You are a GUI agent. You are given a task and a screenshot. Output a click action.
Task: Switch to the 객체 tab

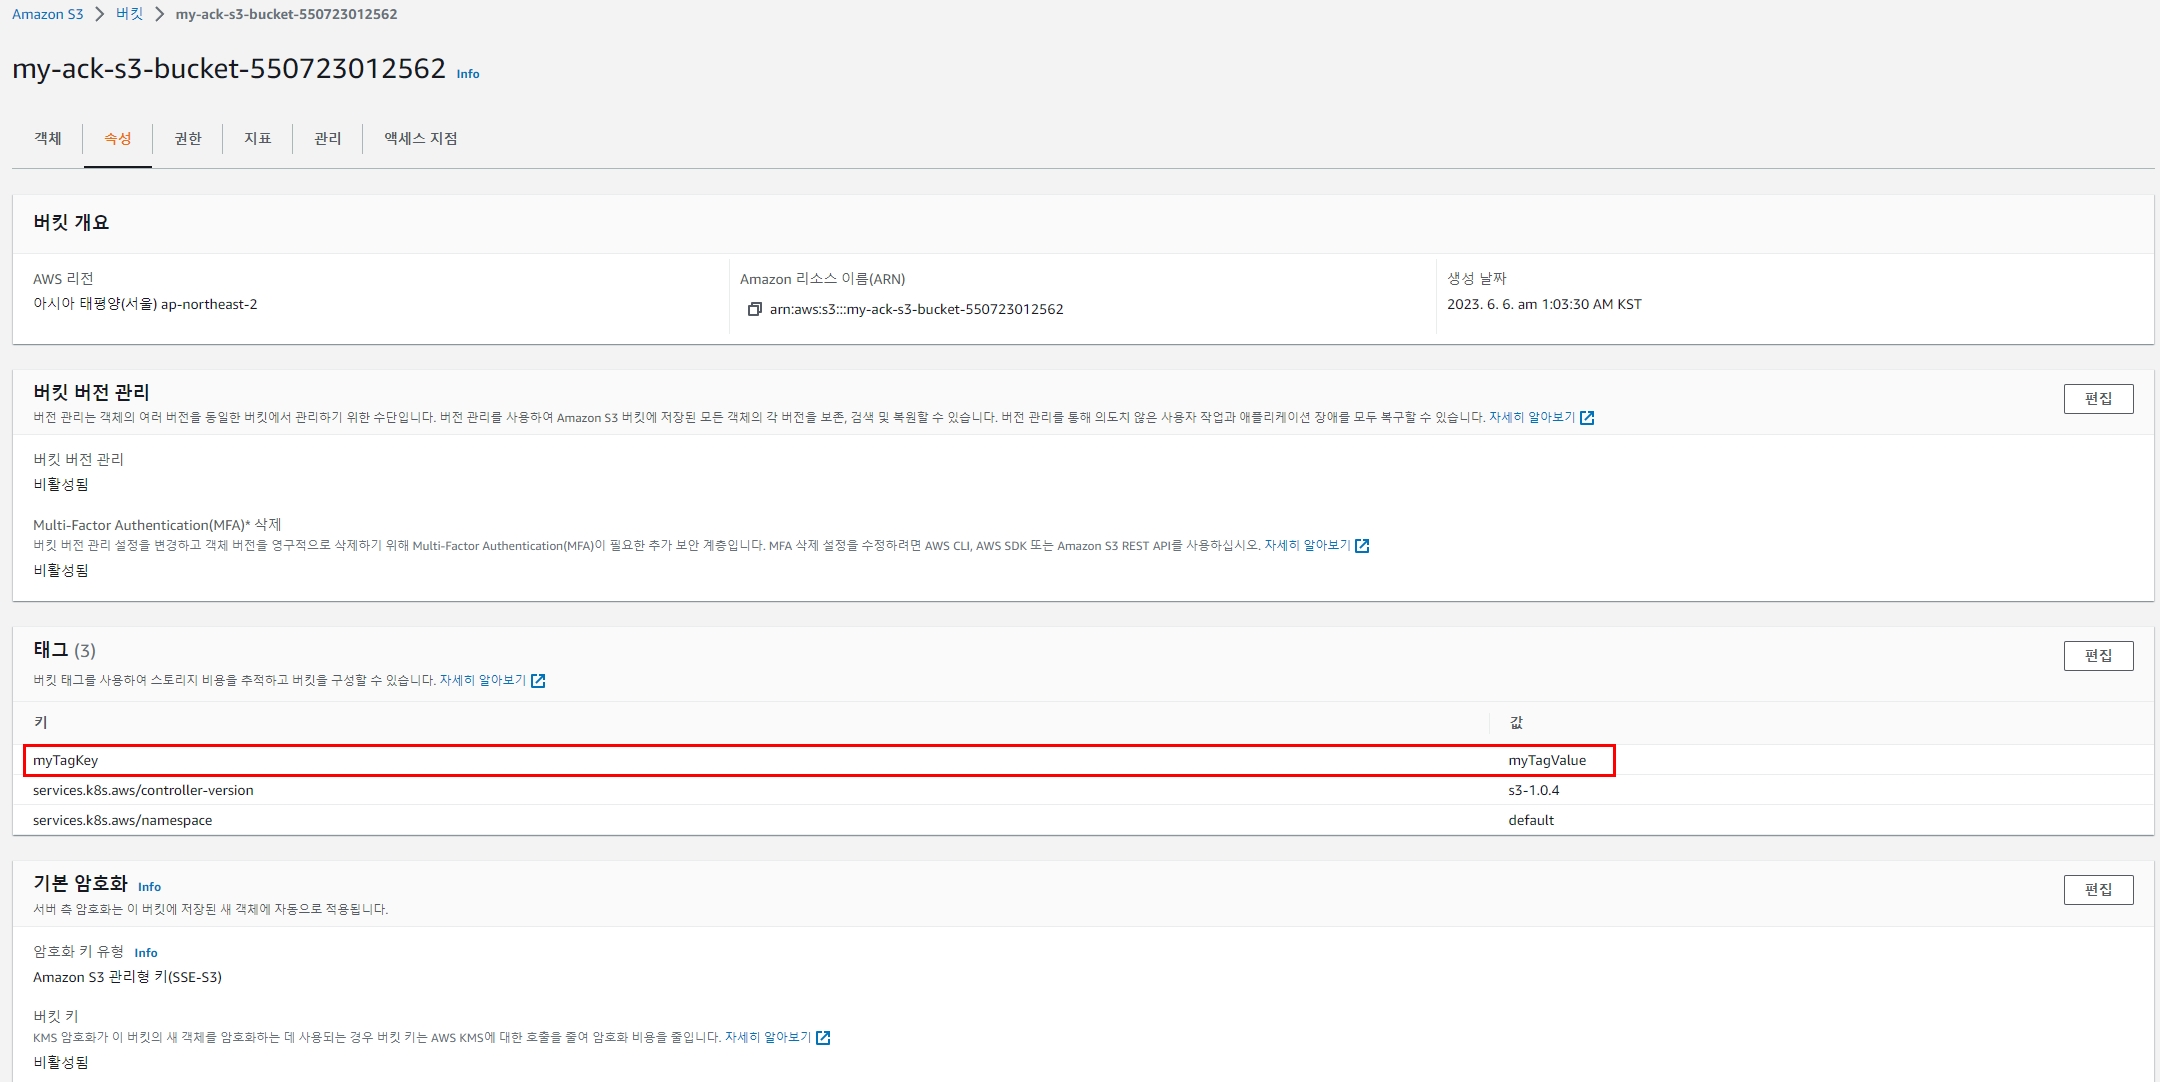pos(48,139)
